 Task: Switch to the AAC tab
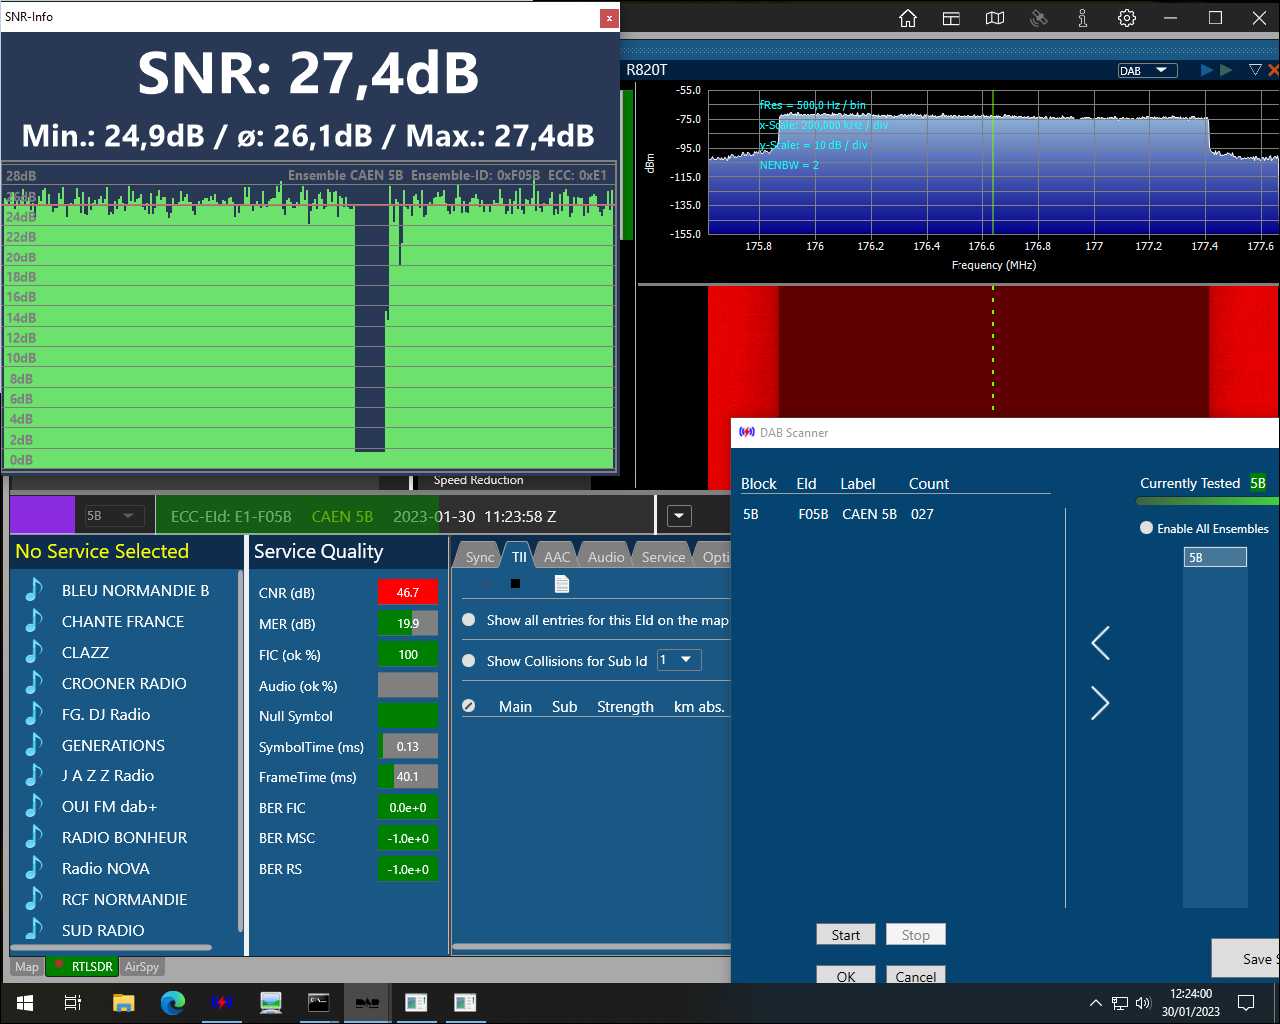click(557, 557)
